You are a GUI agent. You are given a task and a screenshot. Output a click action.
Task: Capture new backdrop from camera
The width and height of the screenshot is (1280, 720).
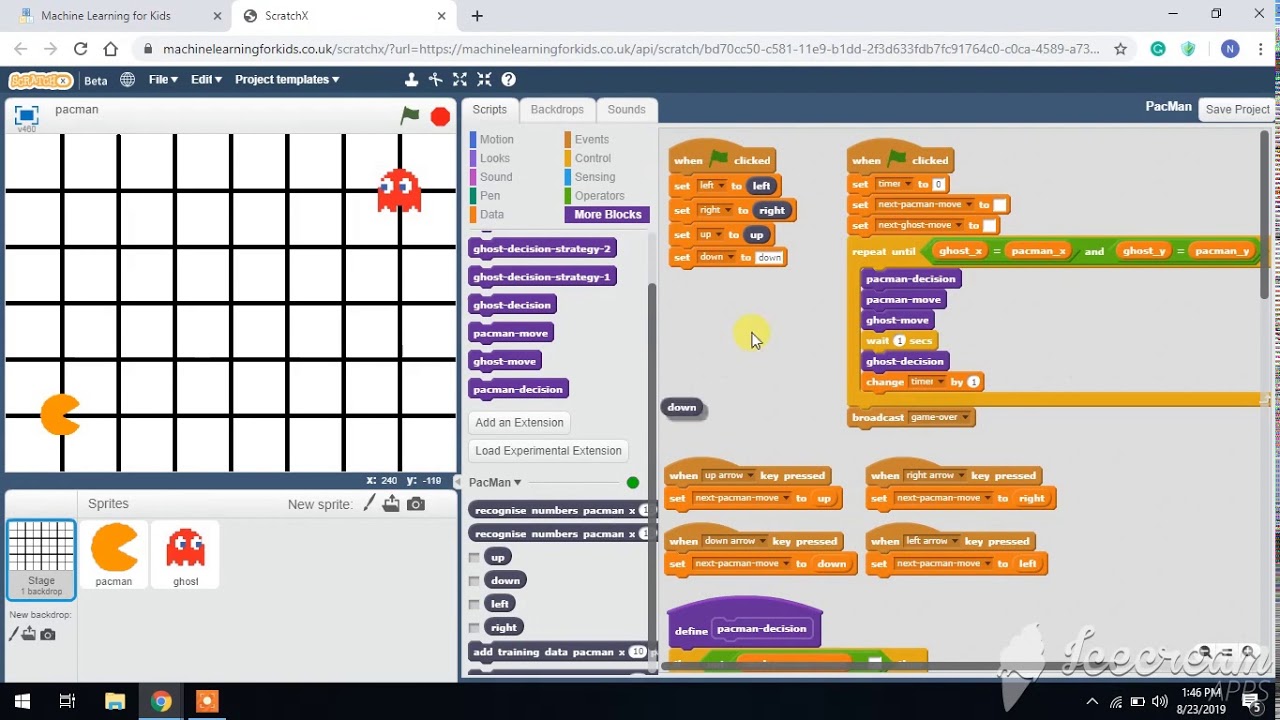(x=48, y=634)
